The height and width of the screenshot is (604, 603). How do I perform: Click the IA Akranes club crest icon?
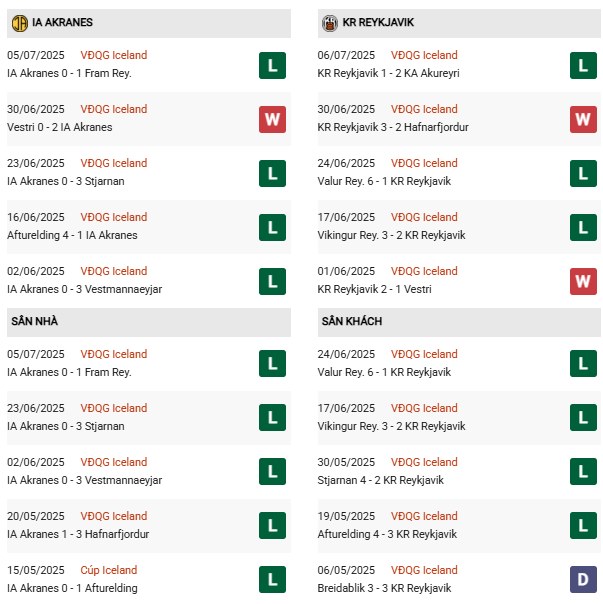click(x=19, y=22)
